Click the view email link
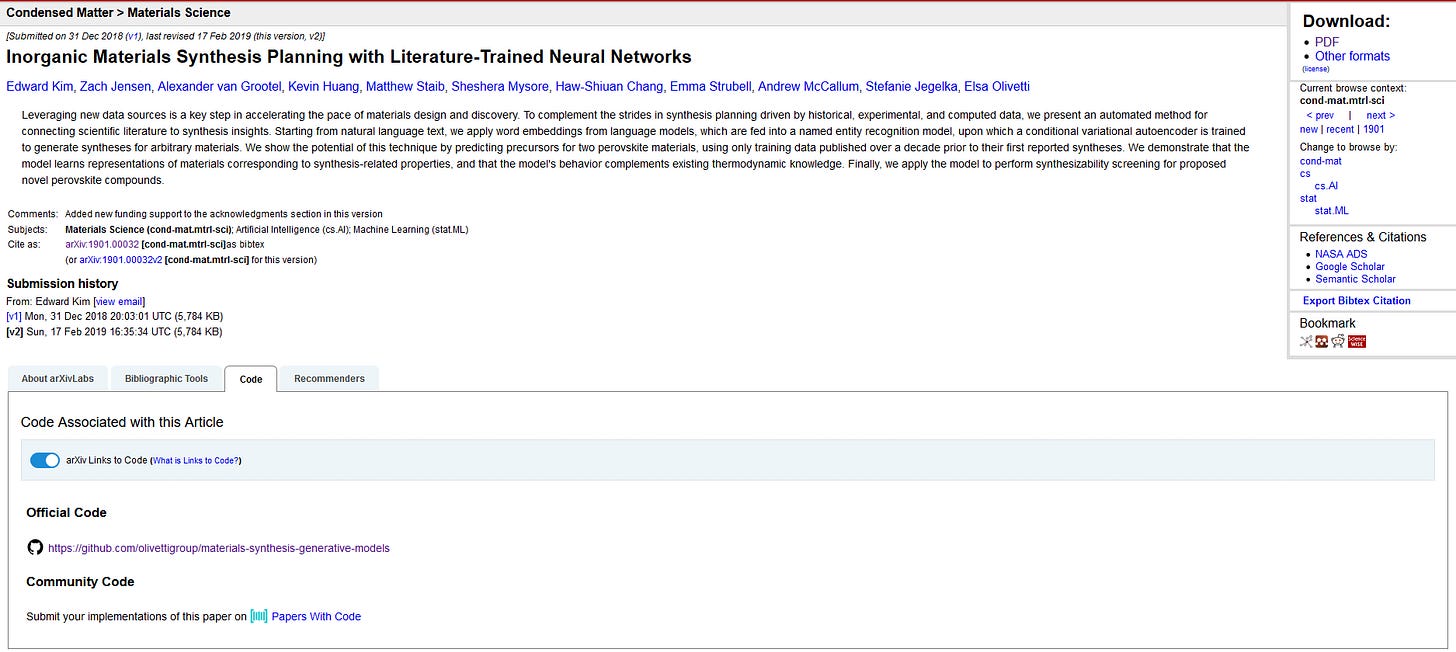 pyautogui.click(x=119, y=302)
